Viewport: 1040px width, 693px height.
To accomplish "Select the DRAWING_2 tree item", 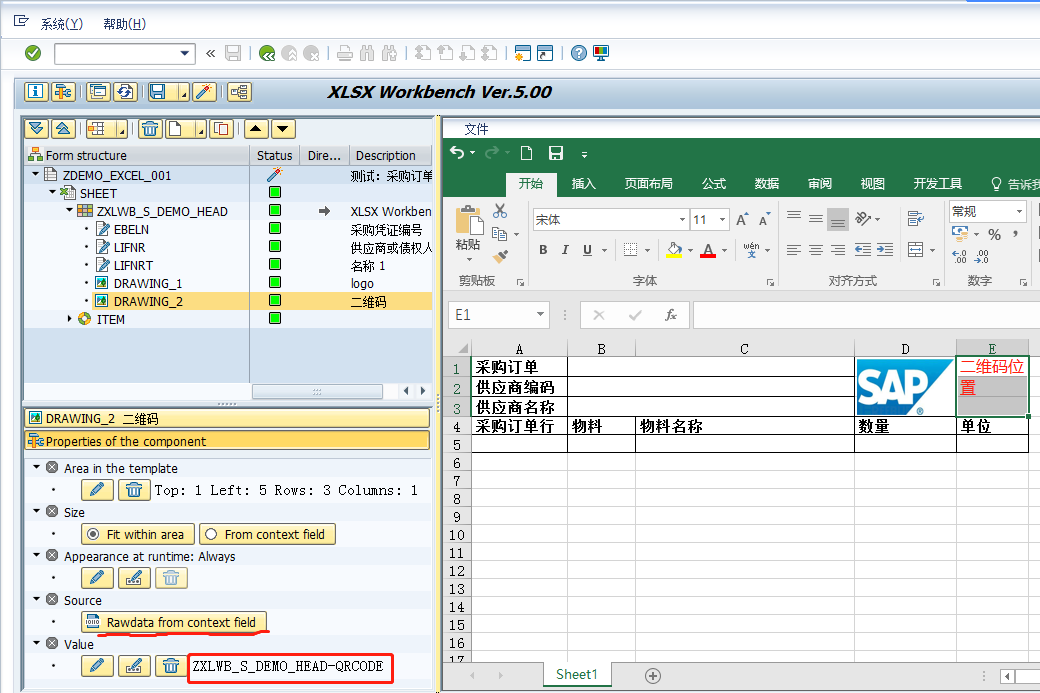I will (148, 301).
